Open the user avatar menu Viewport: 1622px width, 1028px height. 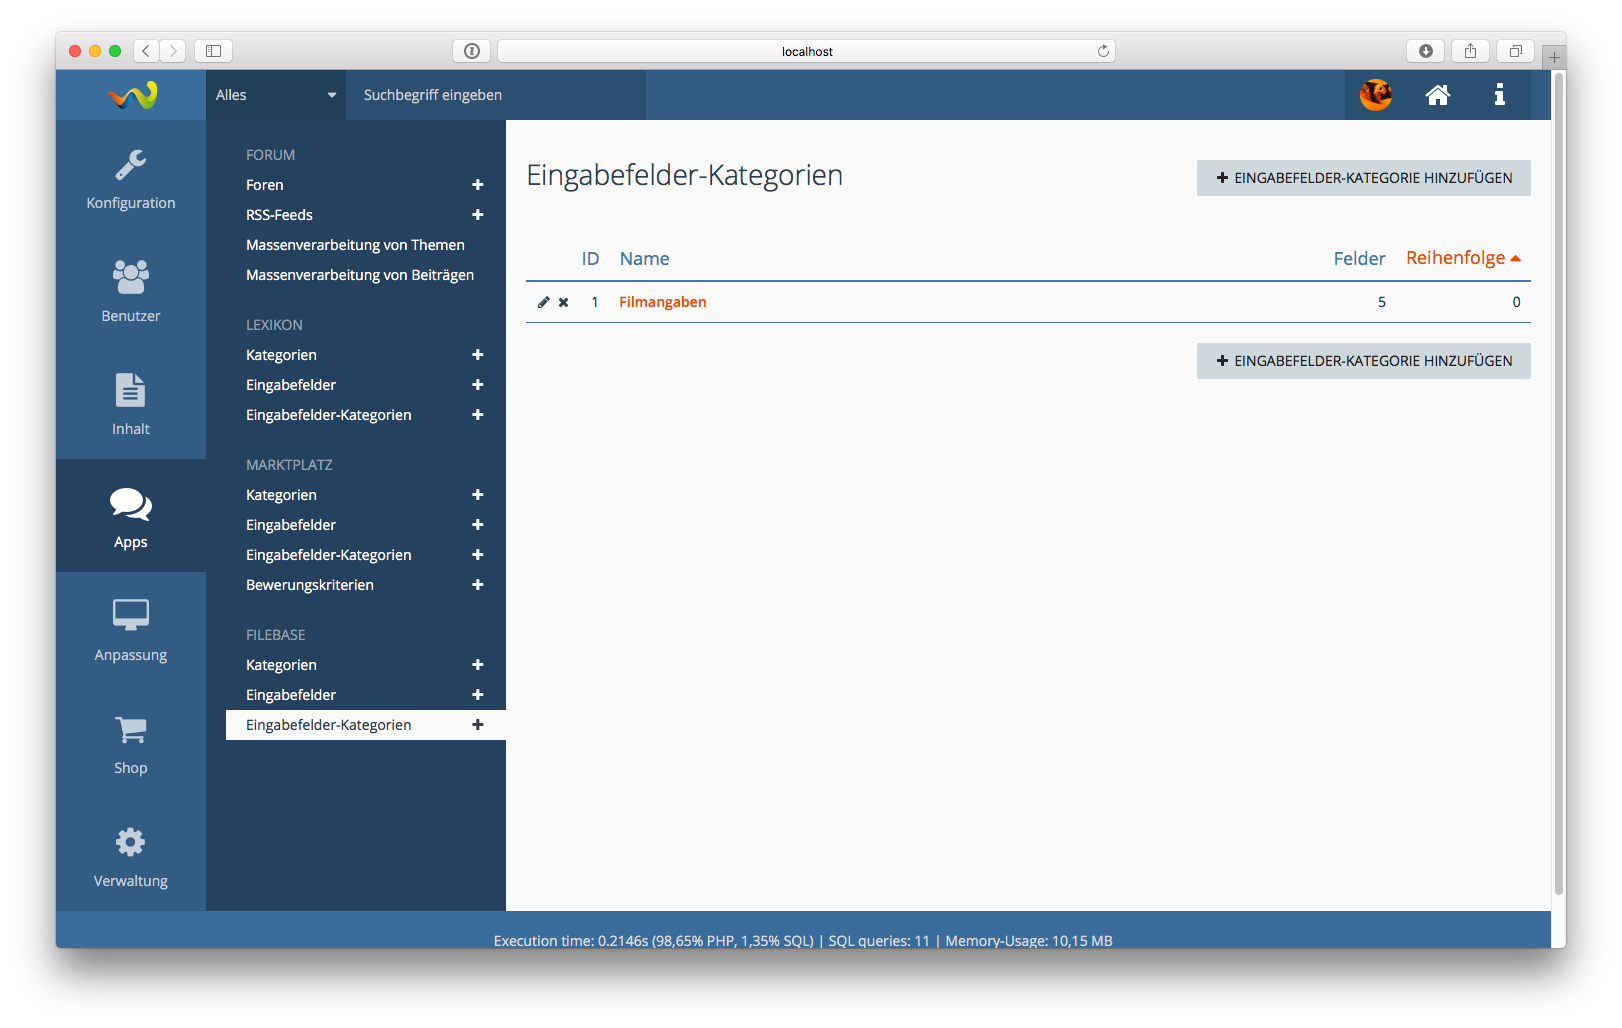tap(1376, 95)
